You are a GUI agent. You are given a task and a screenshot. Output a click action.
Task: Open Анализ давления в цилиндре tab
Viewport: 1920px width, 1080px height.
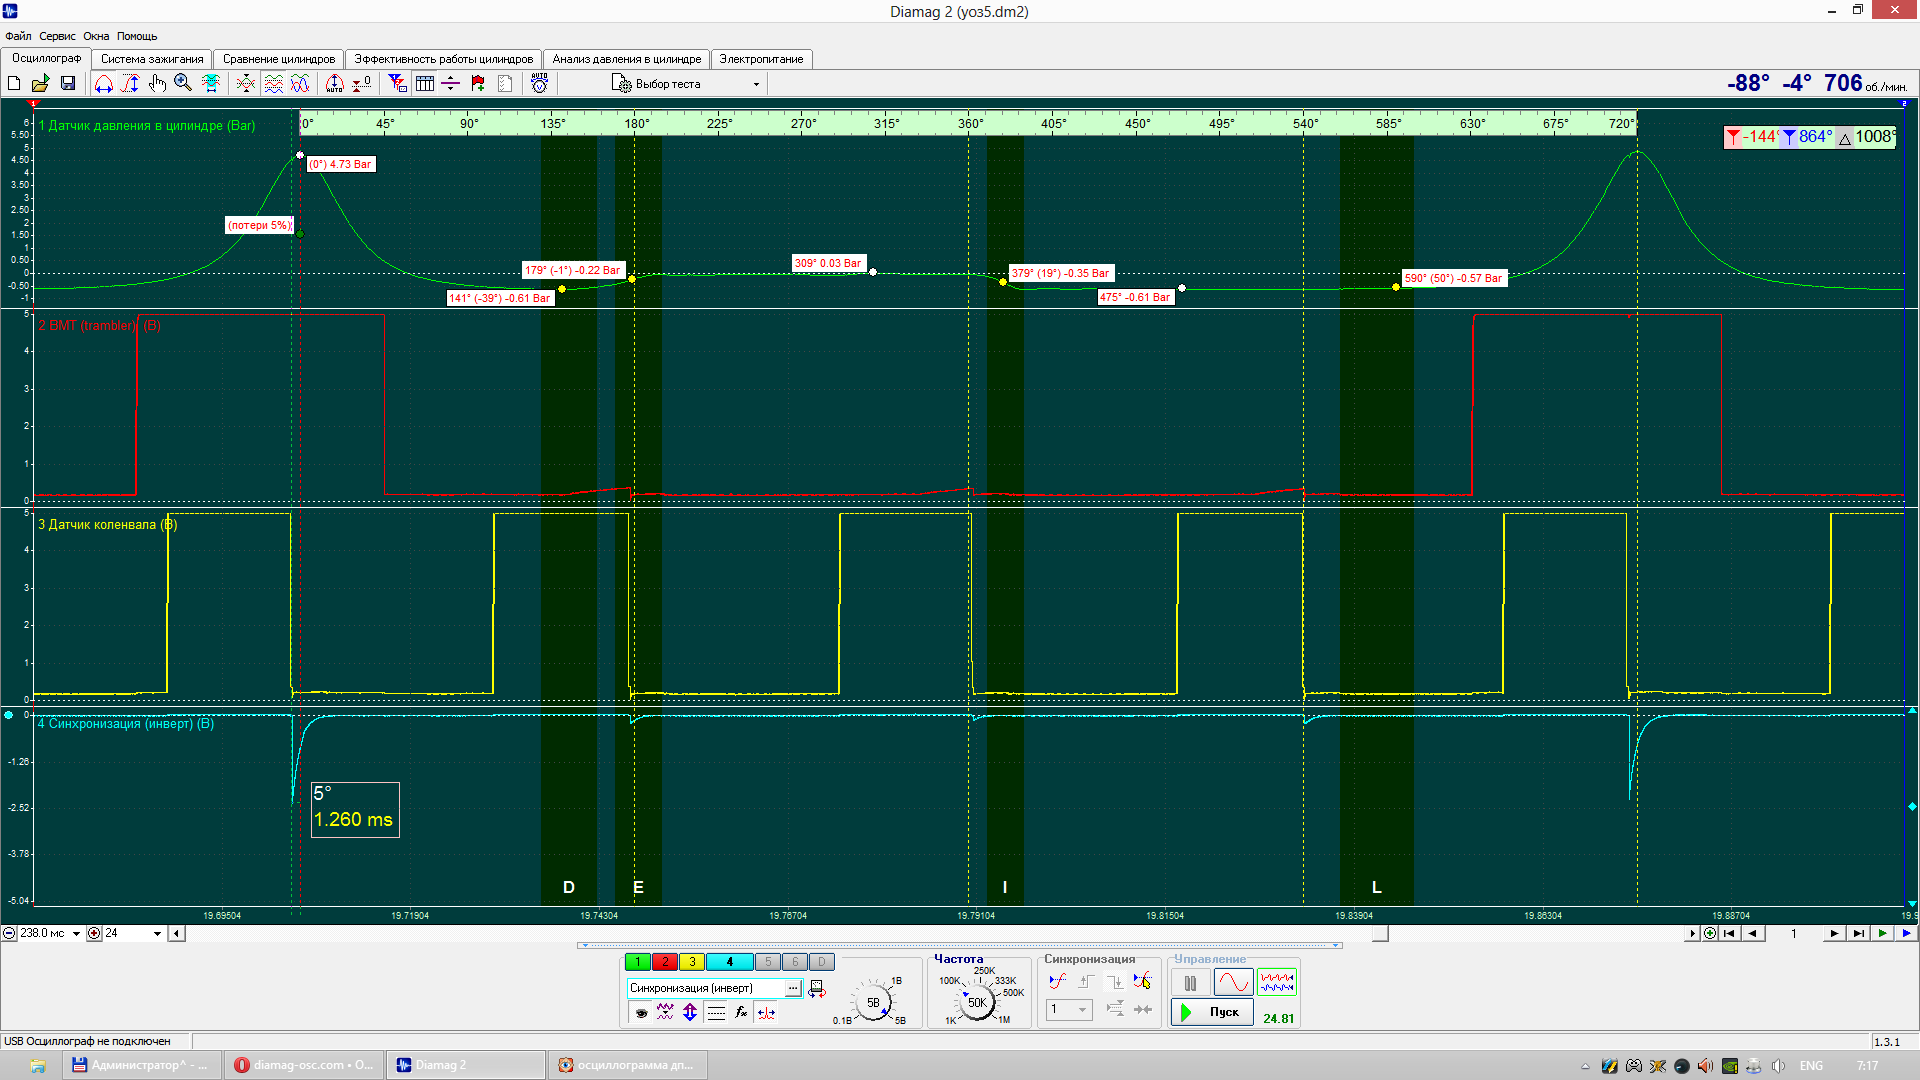point(627,59)
